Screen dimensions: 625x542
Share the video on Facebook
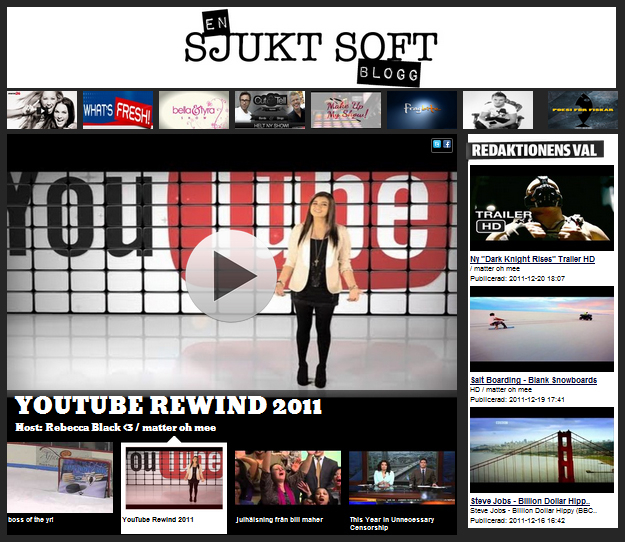point(447,145)
